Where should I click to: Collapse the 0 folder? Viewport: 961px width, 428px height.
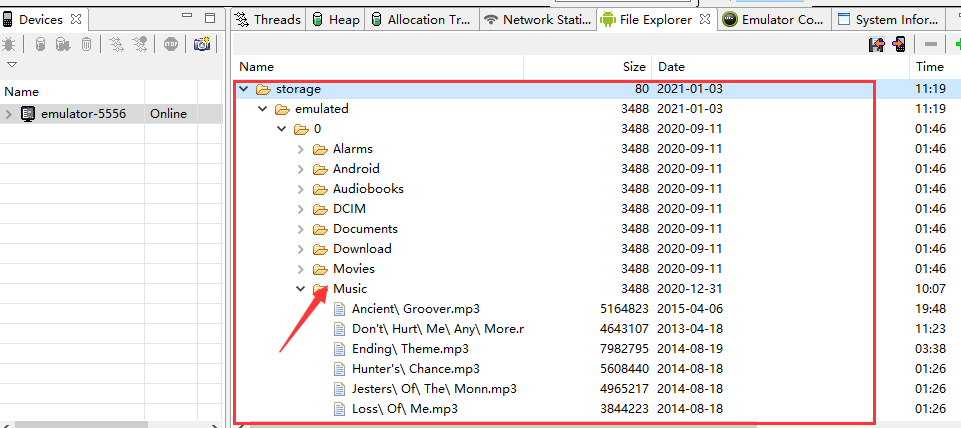281,129
